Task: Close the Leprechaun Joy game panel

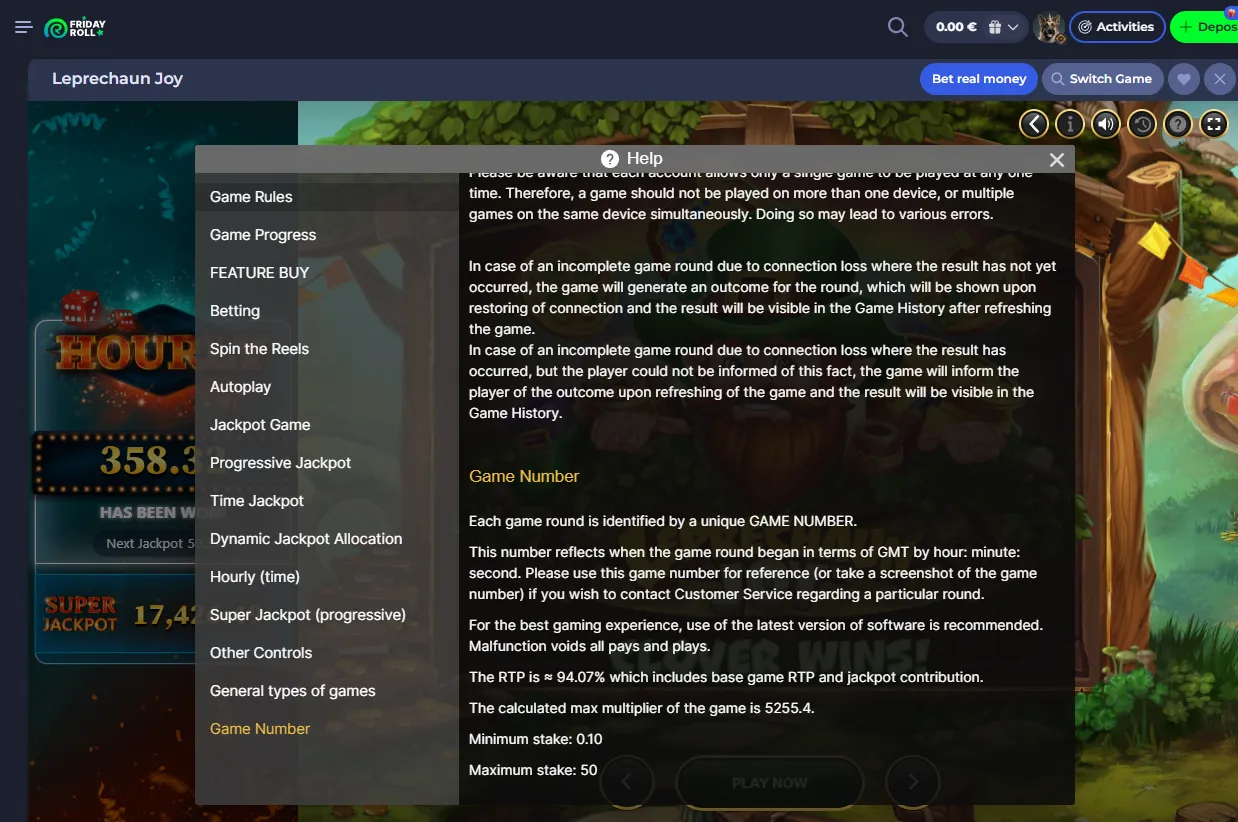Action: 1219,79
